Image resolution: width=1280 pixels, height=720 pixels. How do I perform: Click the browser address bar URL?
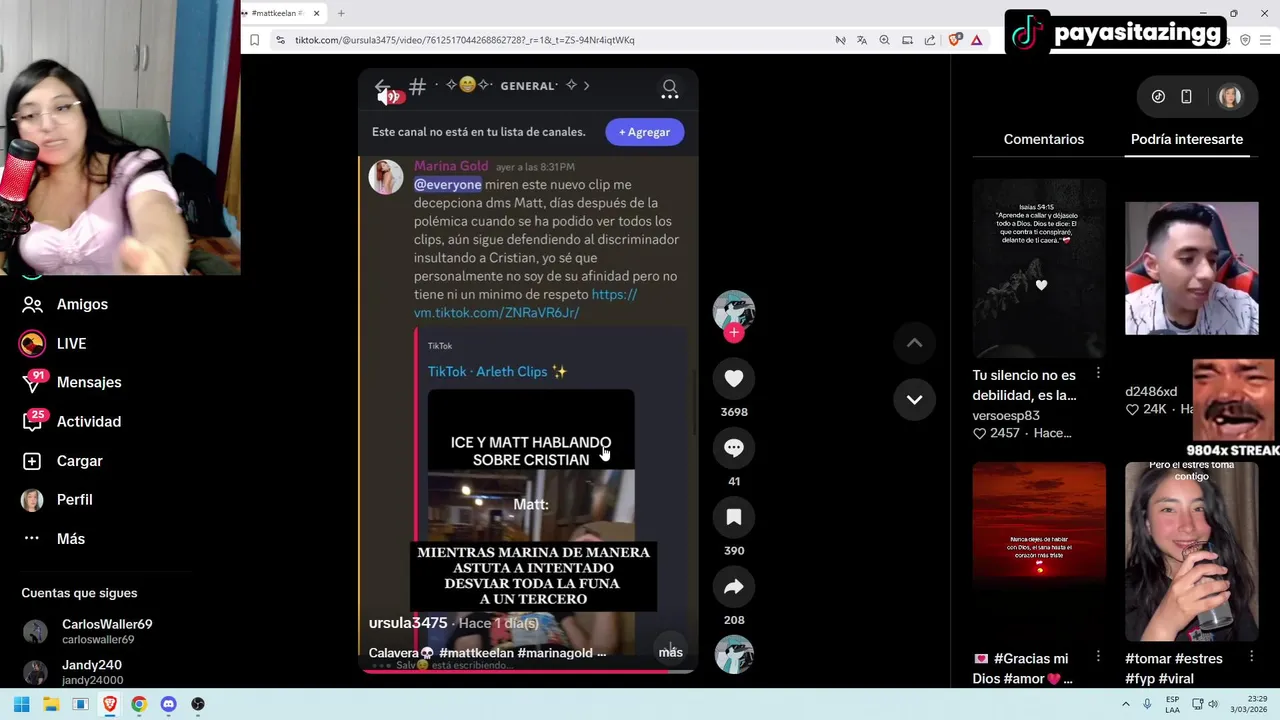(465, 40)
